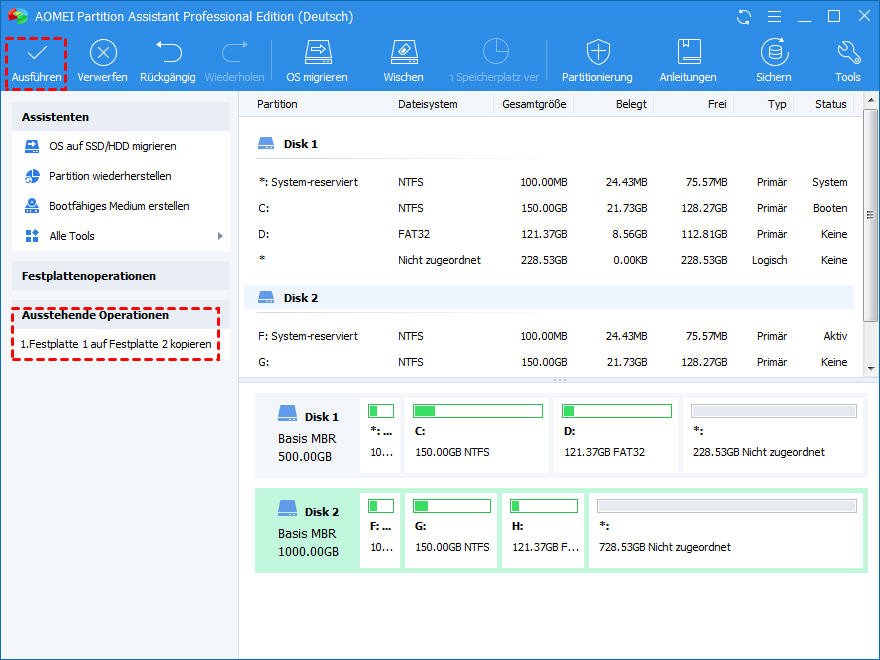Select D: 121.37GB FAT32 block in disk map
This screenshot has height=660, width=880.
[x=616, y=436]
